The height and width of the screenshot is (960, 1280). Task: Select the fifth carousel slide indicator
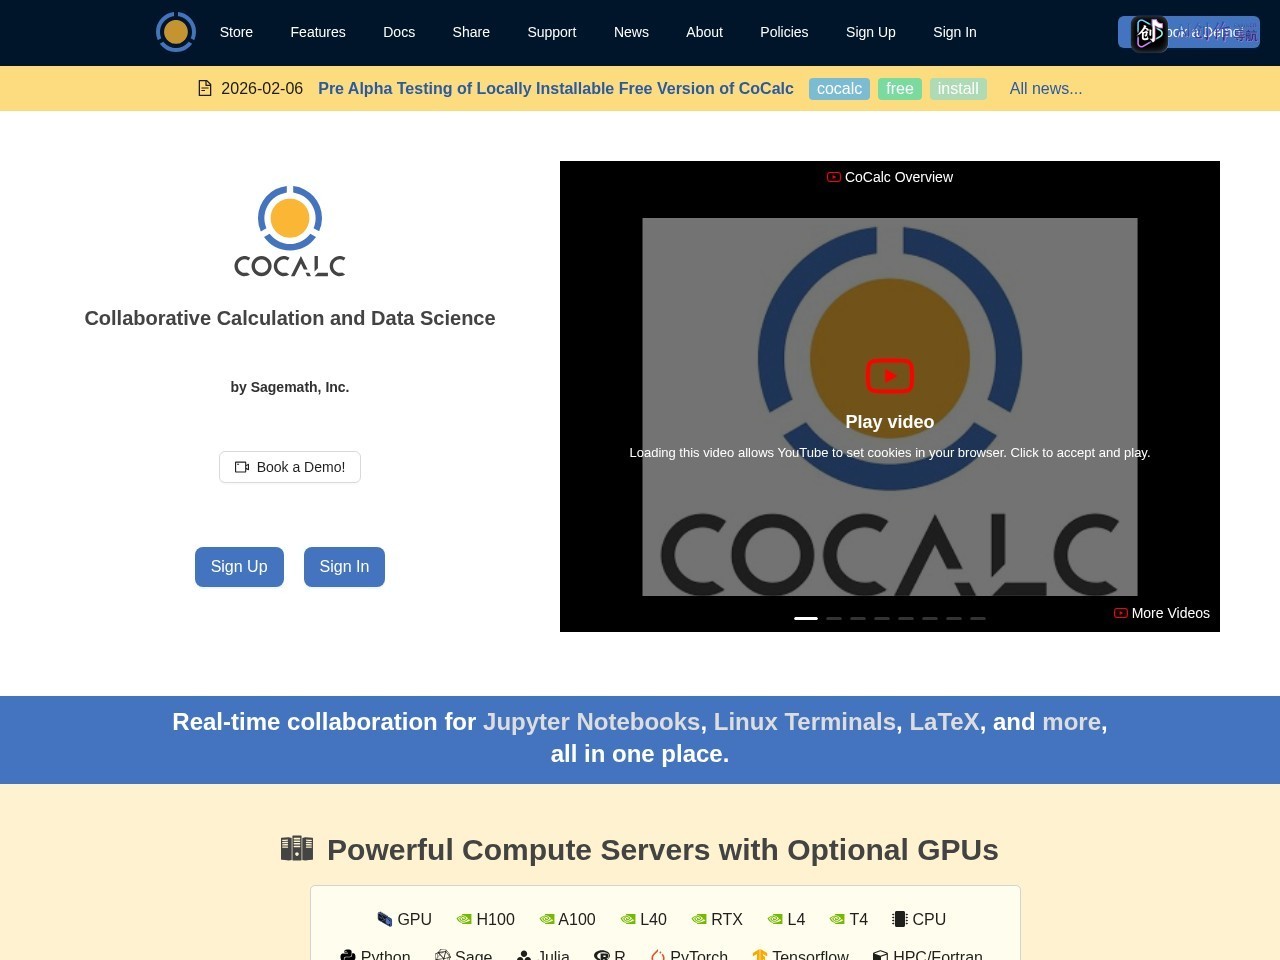point(906,618)
